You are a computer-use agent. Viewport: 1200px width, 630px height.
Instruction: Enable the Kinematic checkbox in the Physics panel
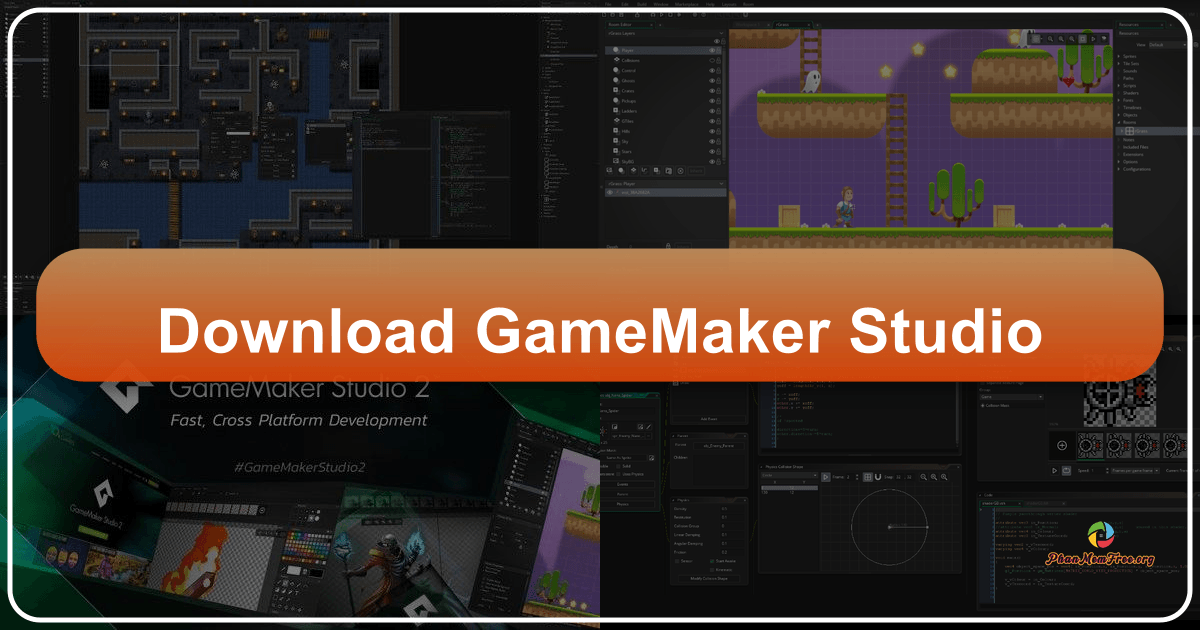click(711, 569)
